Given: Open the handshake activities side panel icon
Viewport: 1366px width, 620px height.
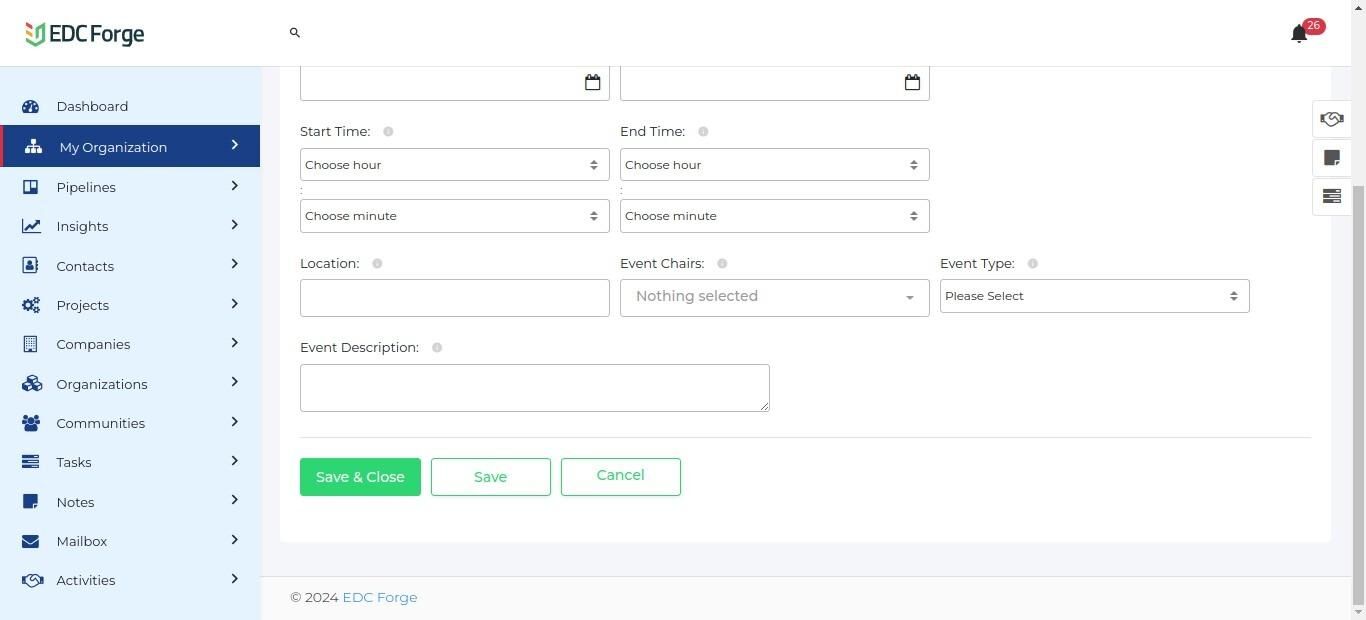Looking at the screenshot, I should [x=1331, y=119].
